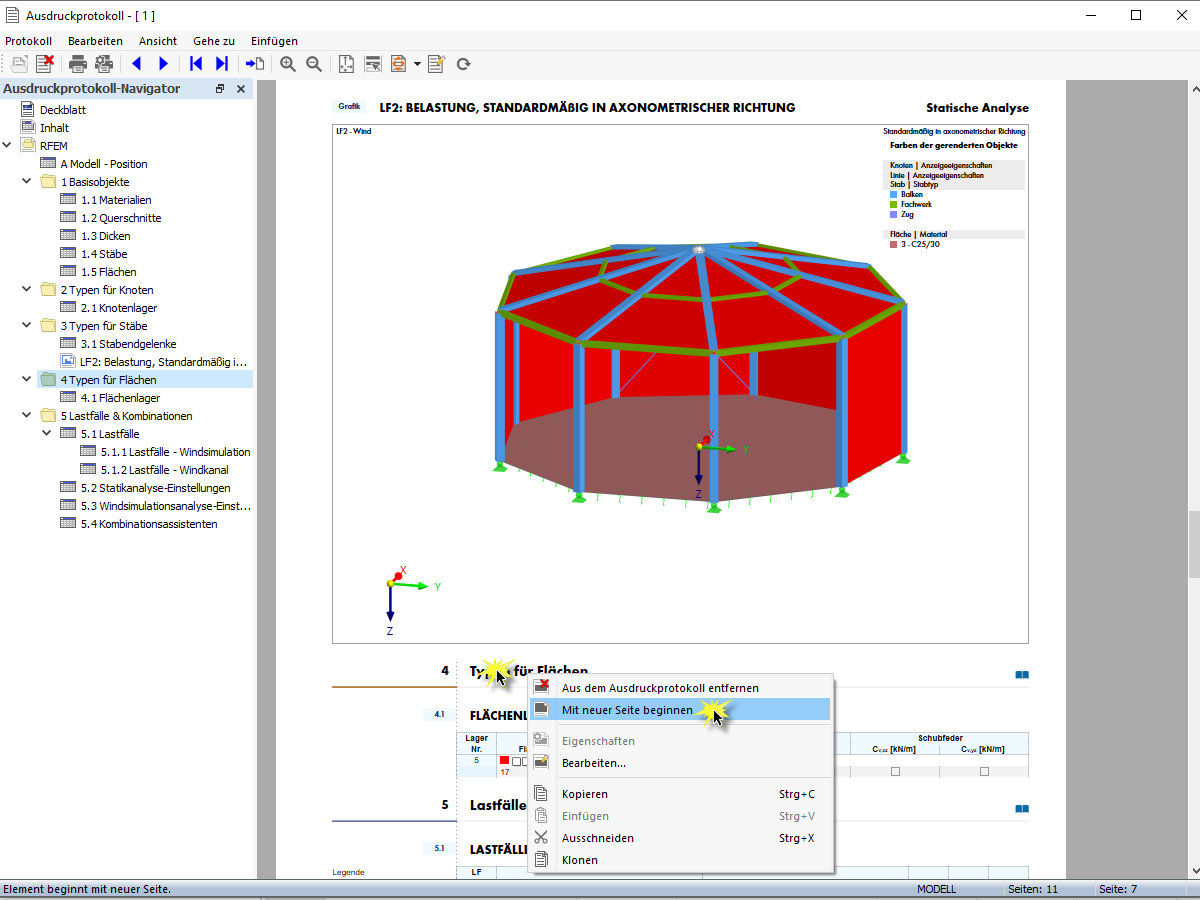Toggle the Cv,xz Schubfeder checkbox in table

click(895, 771)
